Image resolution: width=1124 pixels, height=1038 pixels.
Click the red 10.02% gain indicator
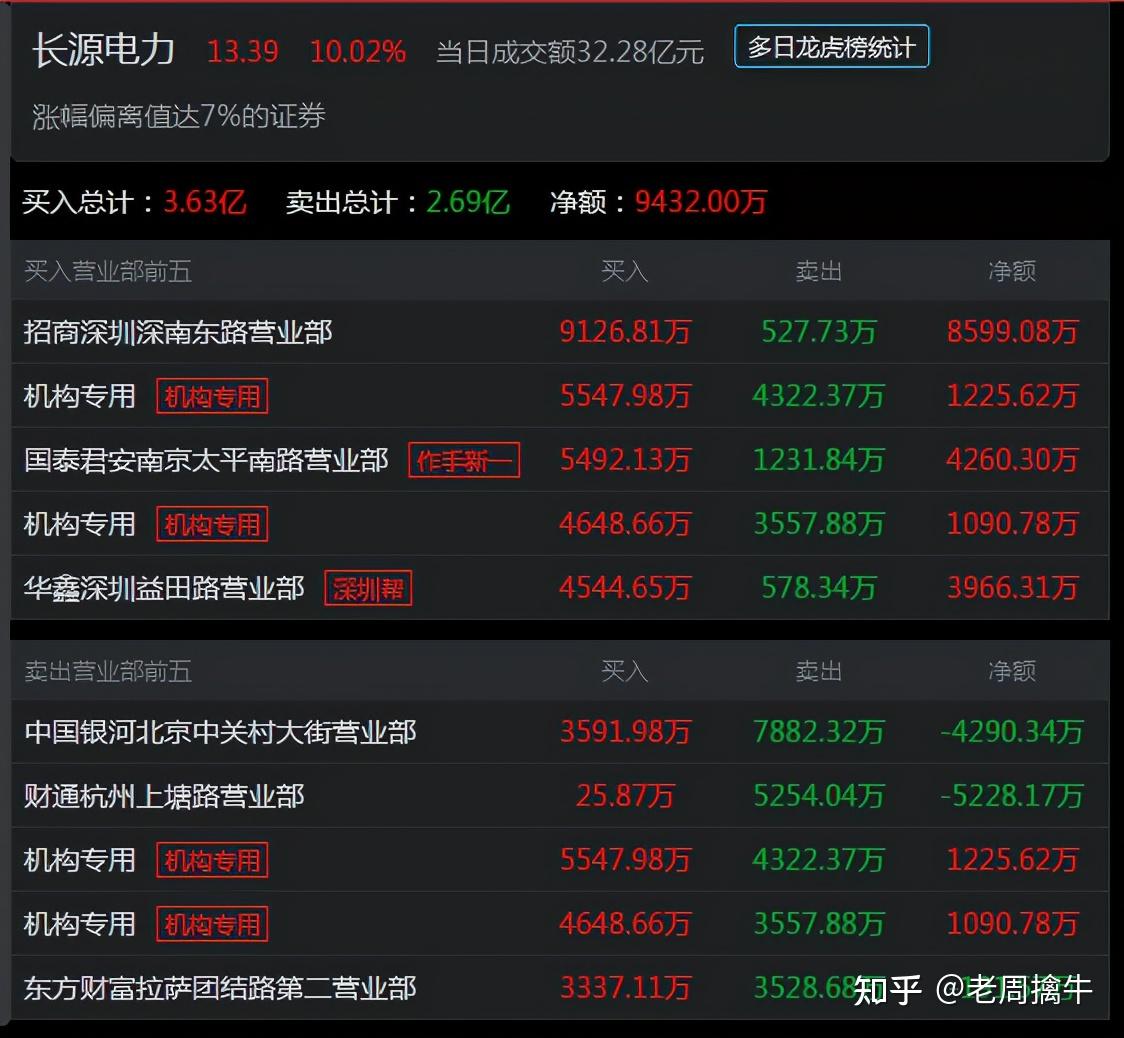tap(358, 52)
